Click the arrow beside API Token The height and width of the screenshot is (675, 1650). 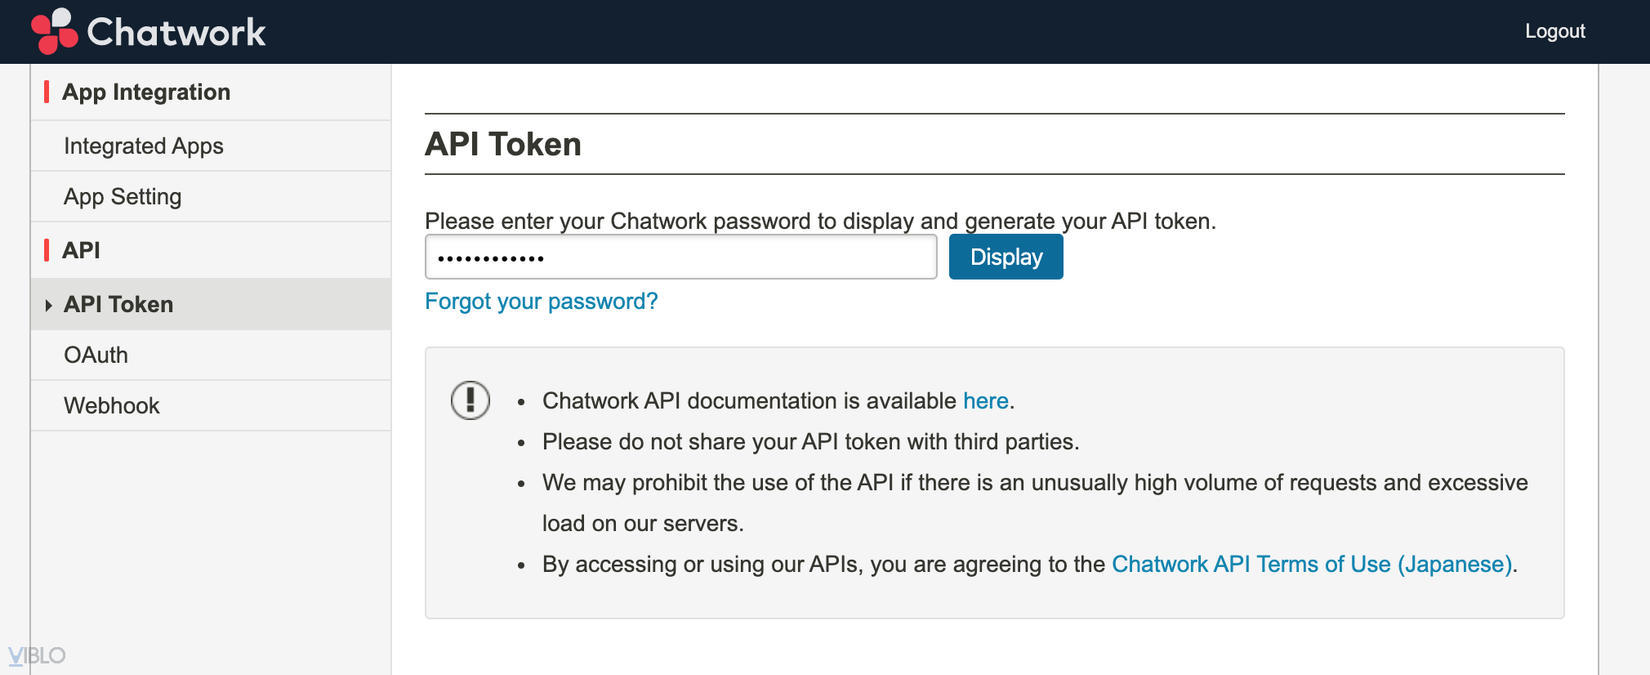tap(48, 305)
